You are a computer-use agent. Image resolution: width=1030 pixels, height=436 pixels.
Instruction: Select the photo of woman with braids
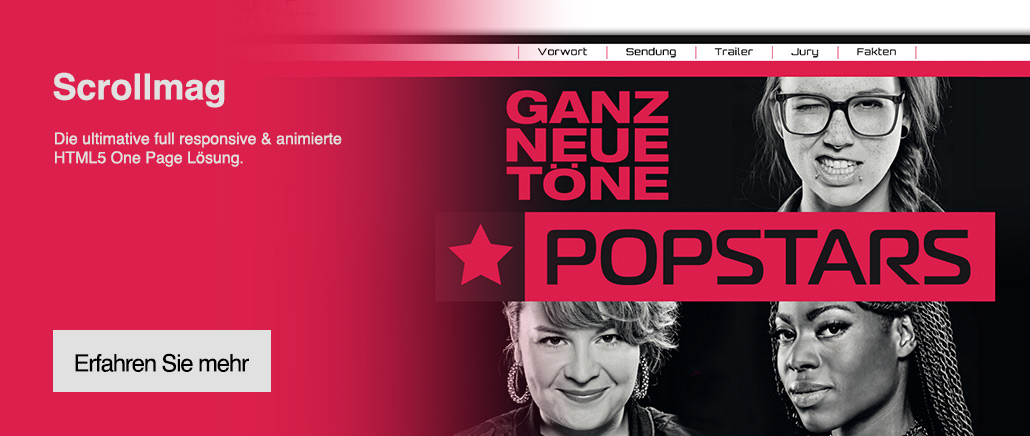pos(866,368)
